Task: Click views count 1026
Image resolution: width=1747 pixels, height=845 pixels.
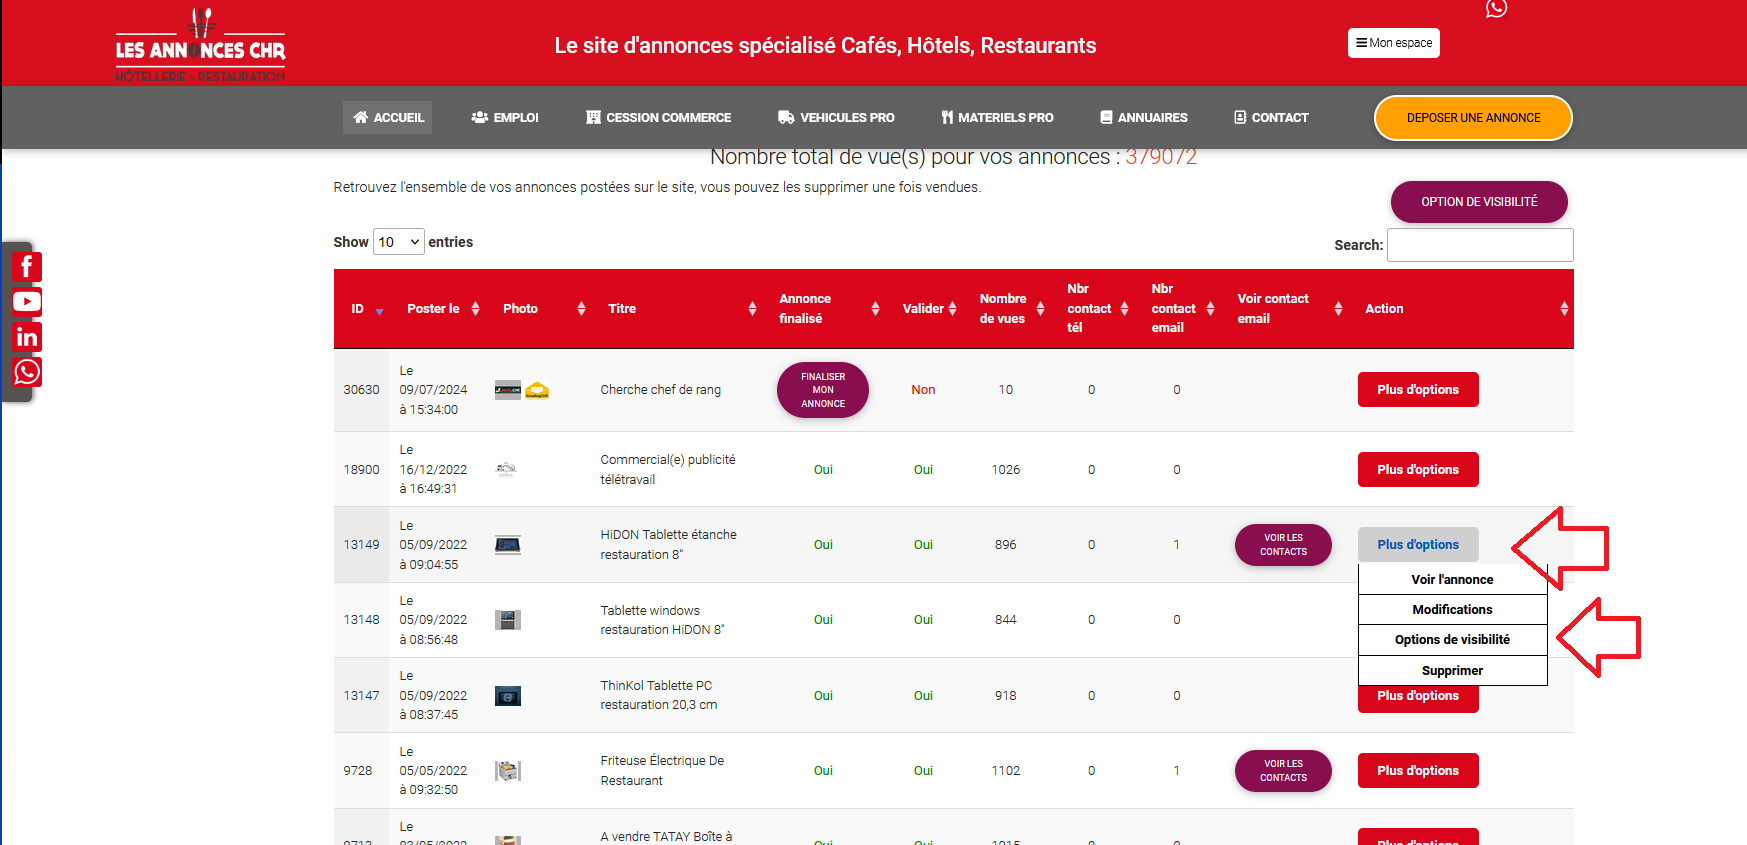Action: [x=1006, y=470]
